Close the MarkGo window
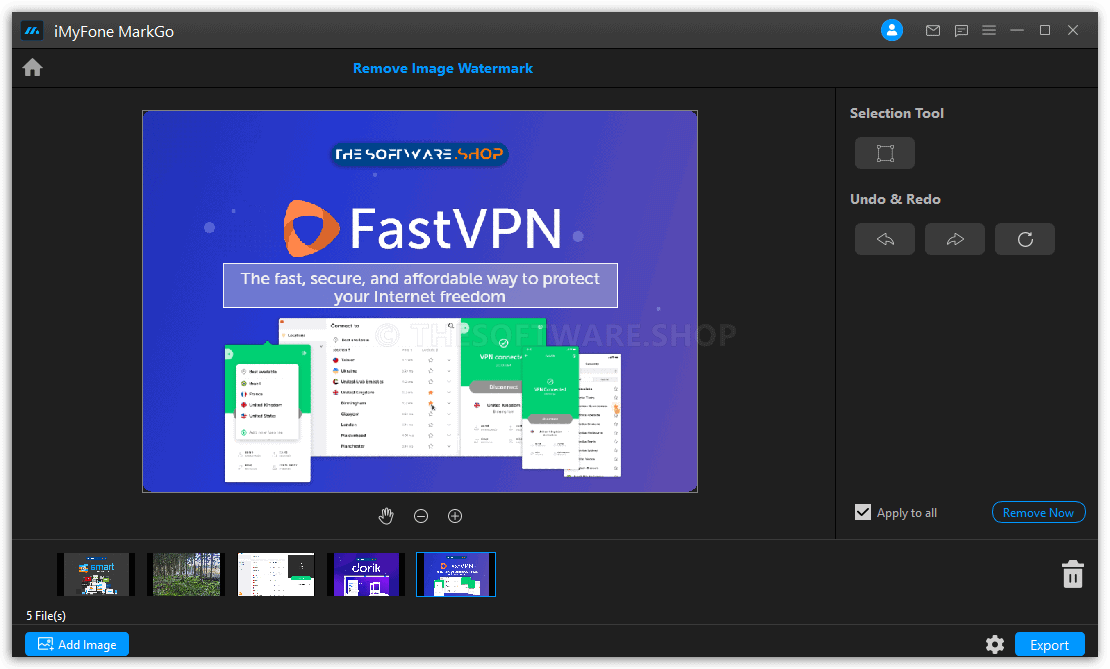Screen dimensions: 1110x669 point(1073,30)
